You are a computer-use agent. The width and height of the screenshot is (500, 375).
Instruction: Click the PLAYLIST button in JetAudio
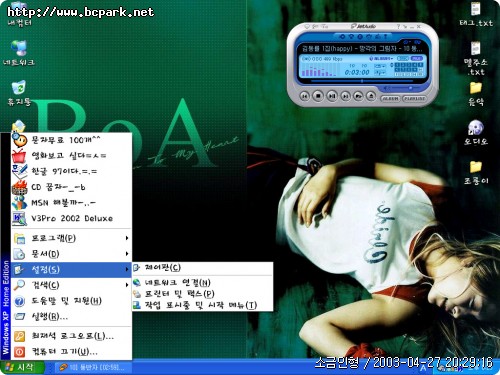tap(414, 99)
